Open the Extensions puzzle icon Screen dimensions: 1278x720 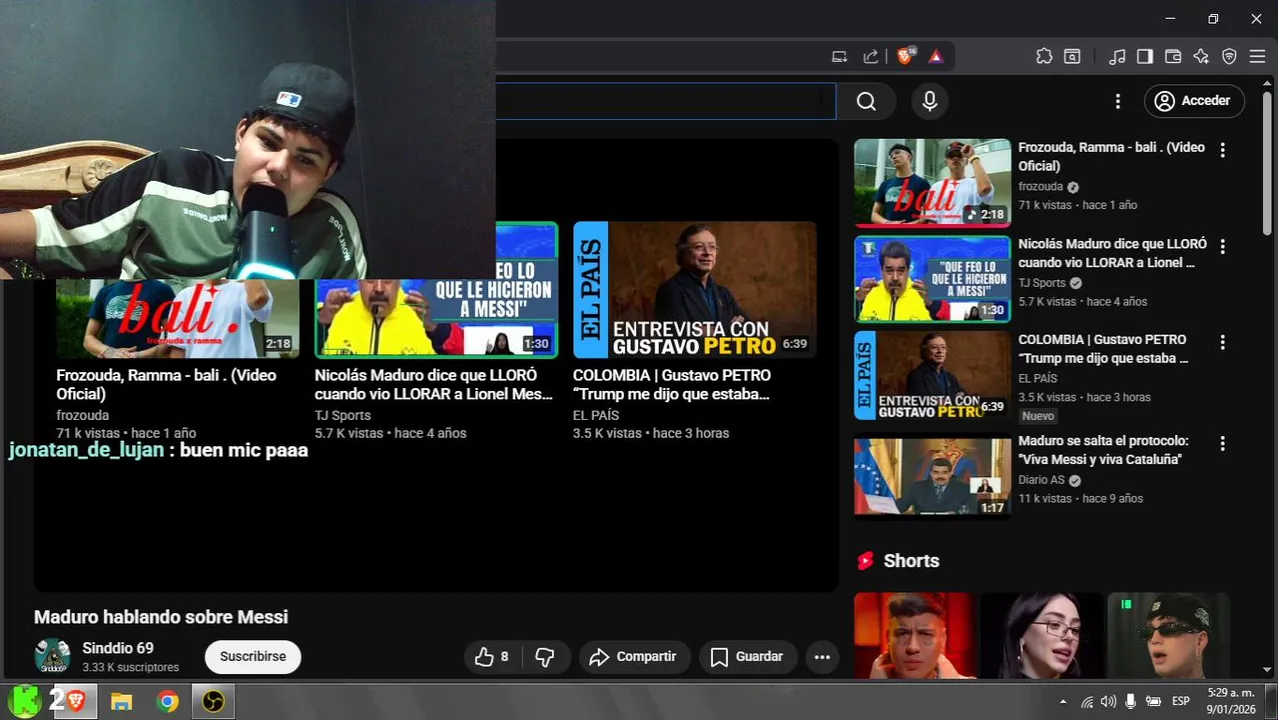coord(1044,57)
